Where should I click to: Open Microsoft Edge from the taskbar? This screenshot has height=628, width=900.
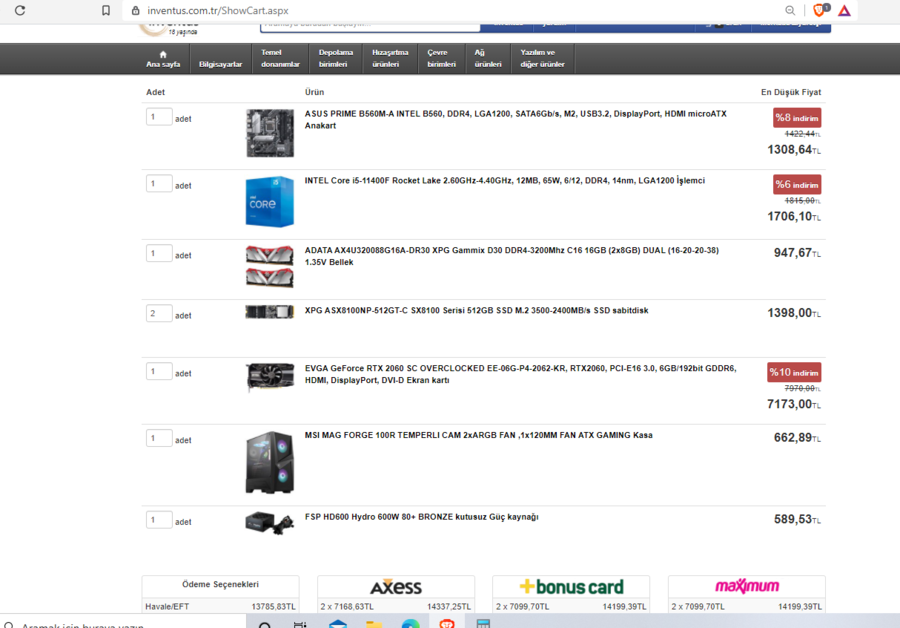click(x=410, y=623)
